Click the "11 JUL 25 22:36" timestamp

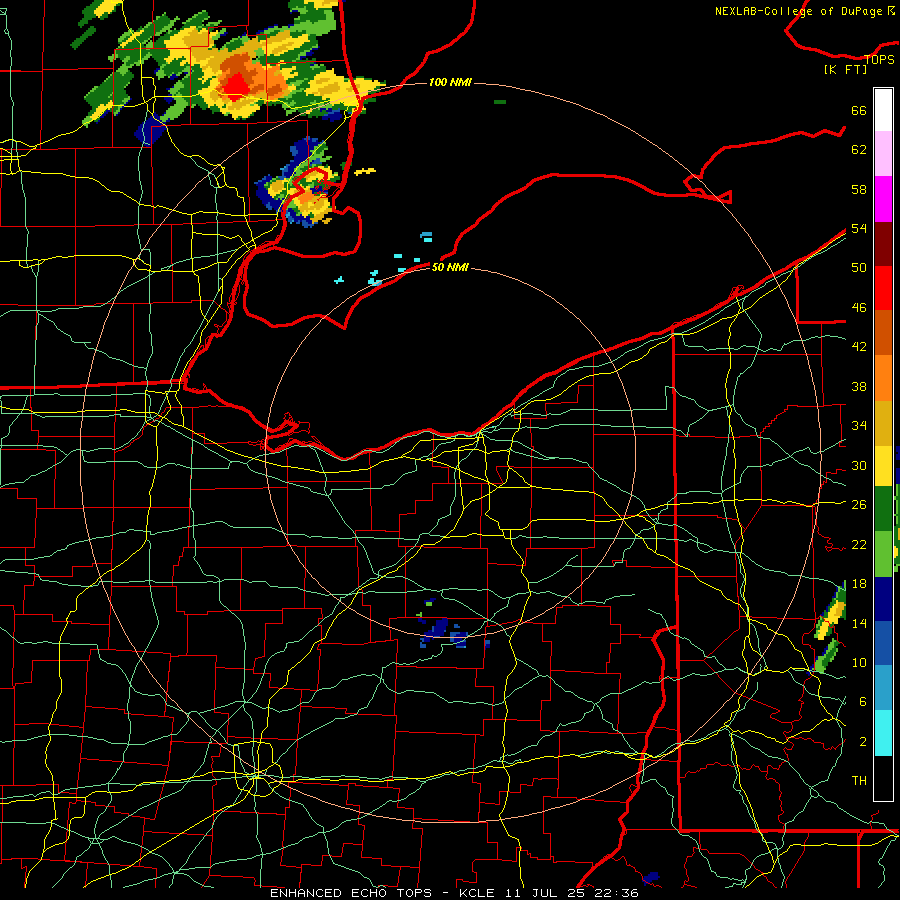(572, 893)
